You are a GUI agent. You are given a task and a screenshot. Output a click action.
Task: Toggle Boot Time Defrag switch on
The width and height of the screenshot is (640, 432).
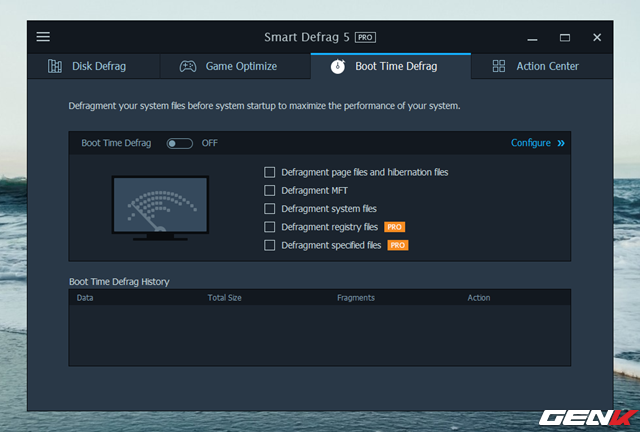(180, 143)
